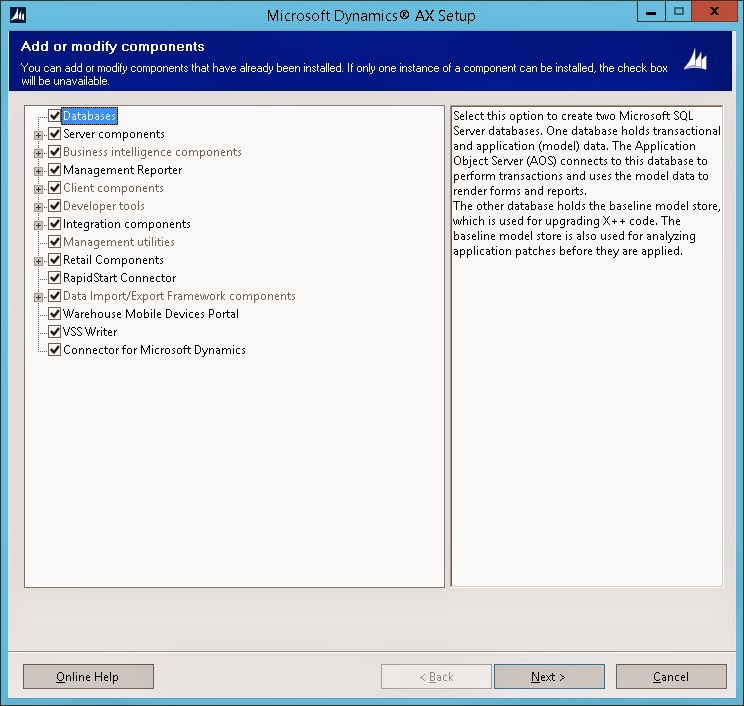Select the Integration components label
This screenshot has width=744, height=706.
[127, 224]
